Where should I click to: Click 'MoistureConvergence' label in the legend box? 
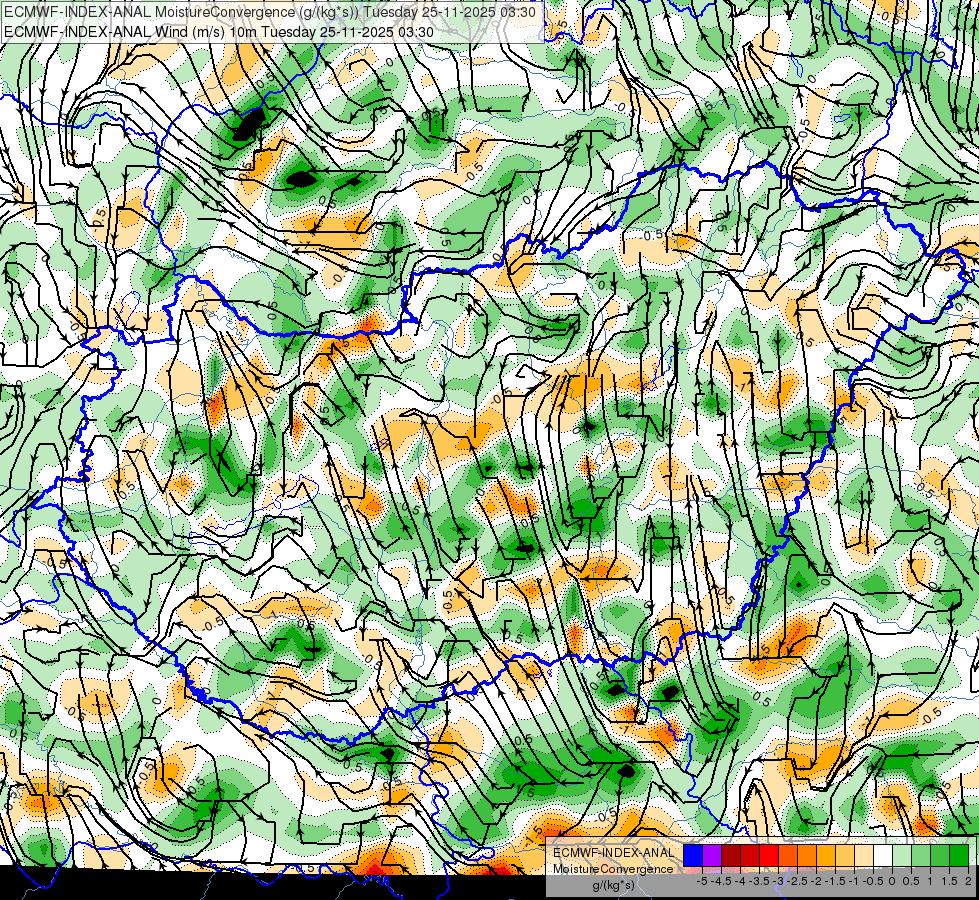click(613, 869)
